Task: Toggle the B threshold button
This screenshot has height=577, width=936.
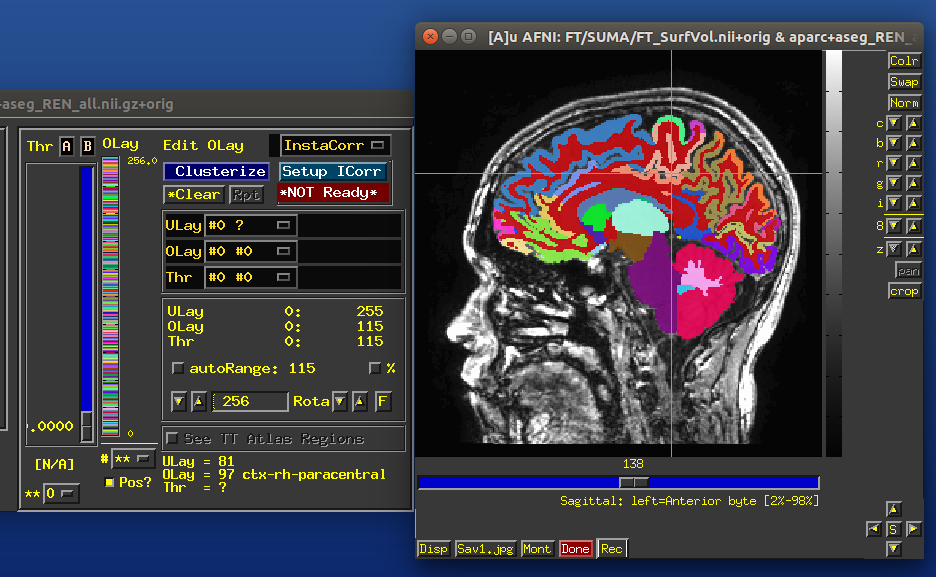Action: click(x=87, y=146)
